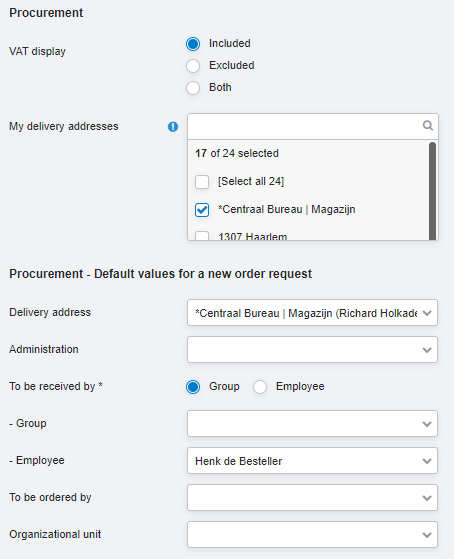Click the info icon beside My delivery addresses

click(173, 127)
